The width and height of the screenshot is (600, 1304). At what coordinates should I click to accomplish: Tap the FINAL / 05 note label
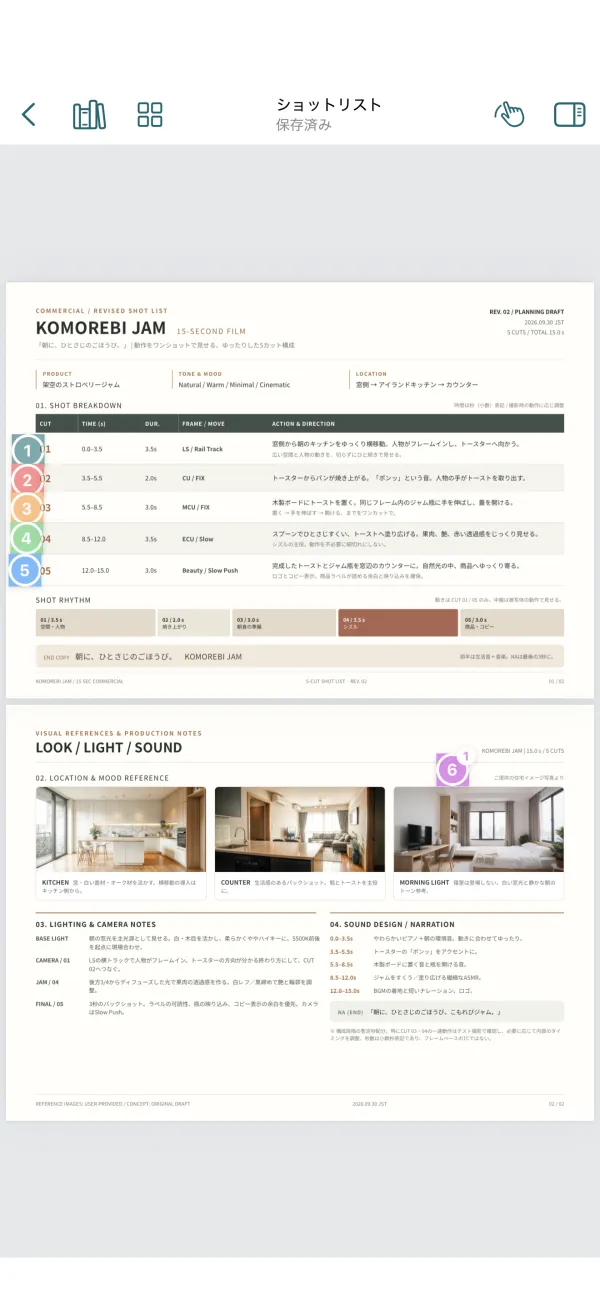(50, 1003)
